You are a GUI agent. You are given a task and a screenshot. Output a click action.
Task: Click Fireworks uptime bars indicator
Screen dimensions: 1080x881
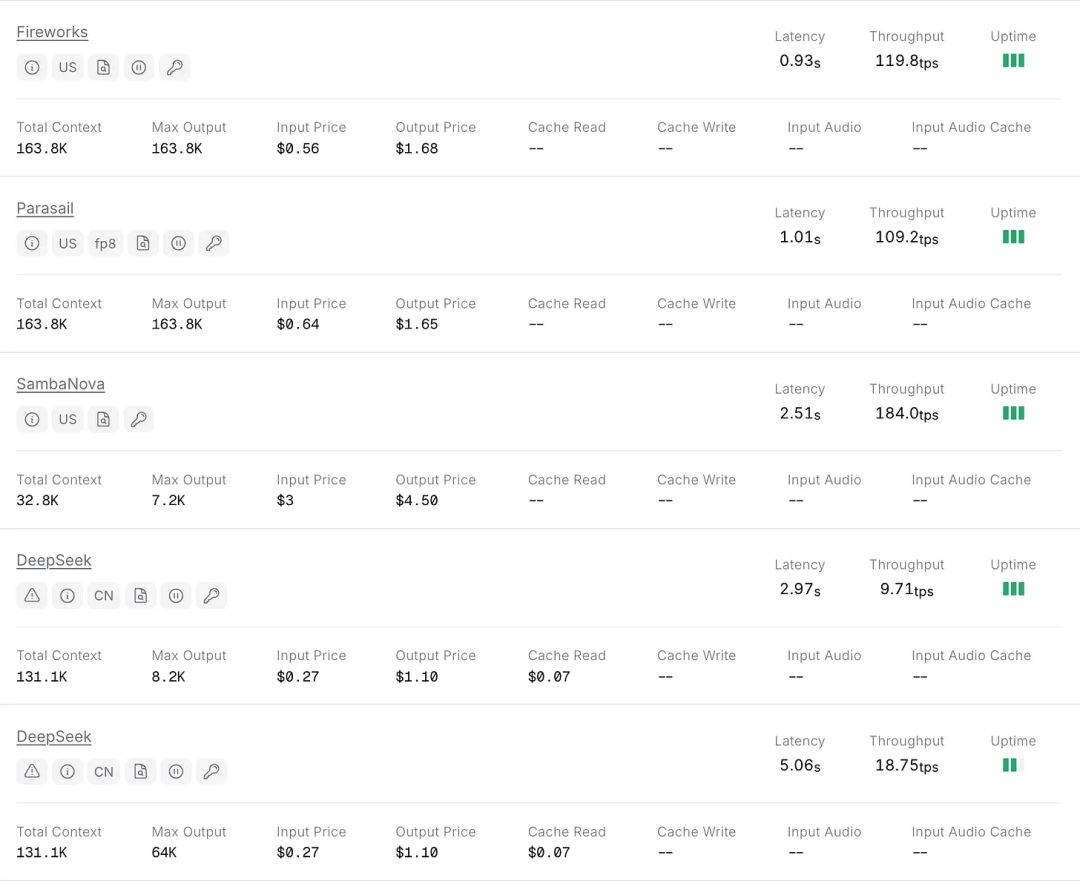coord(1013,61)
